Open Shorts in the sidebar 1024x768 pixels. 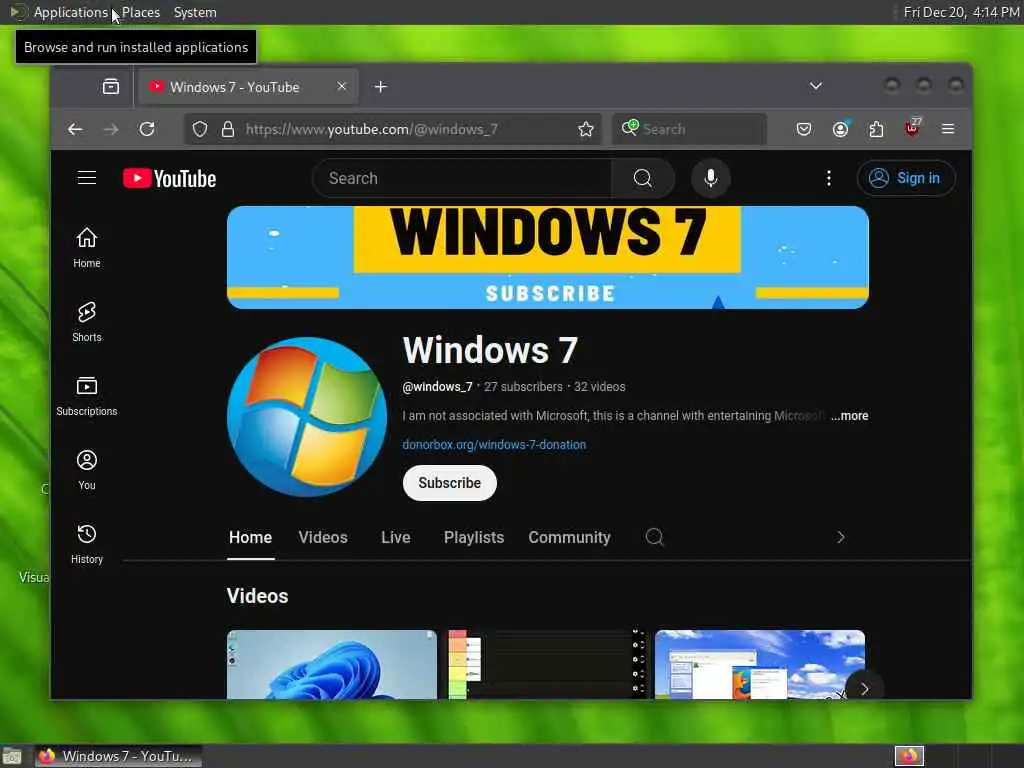click(x=87, y=323)
